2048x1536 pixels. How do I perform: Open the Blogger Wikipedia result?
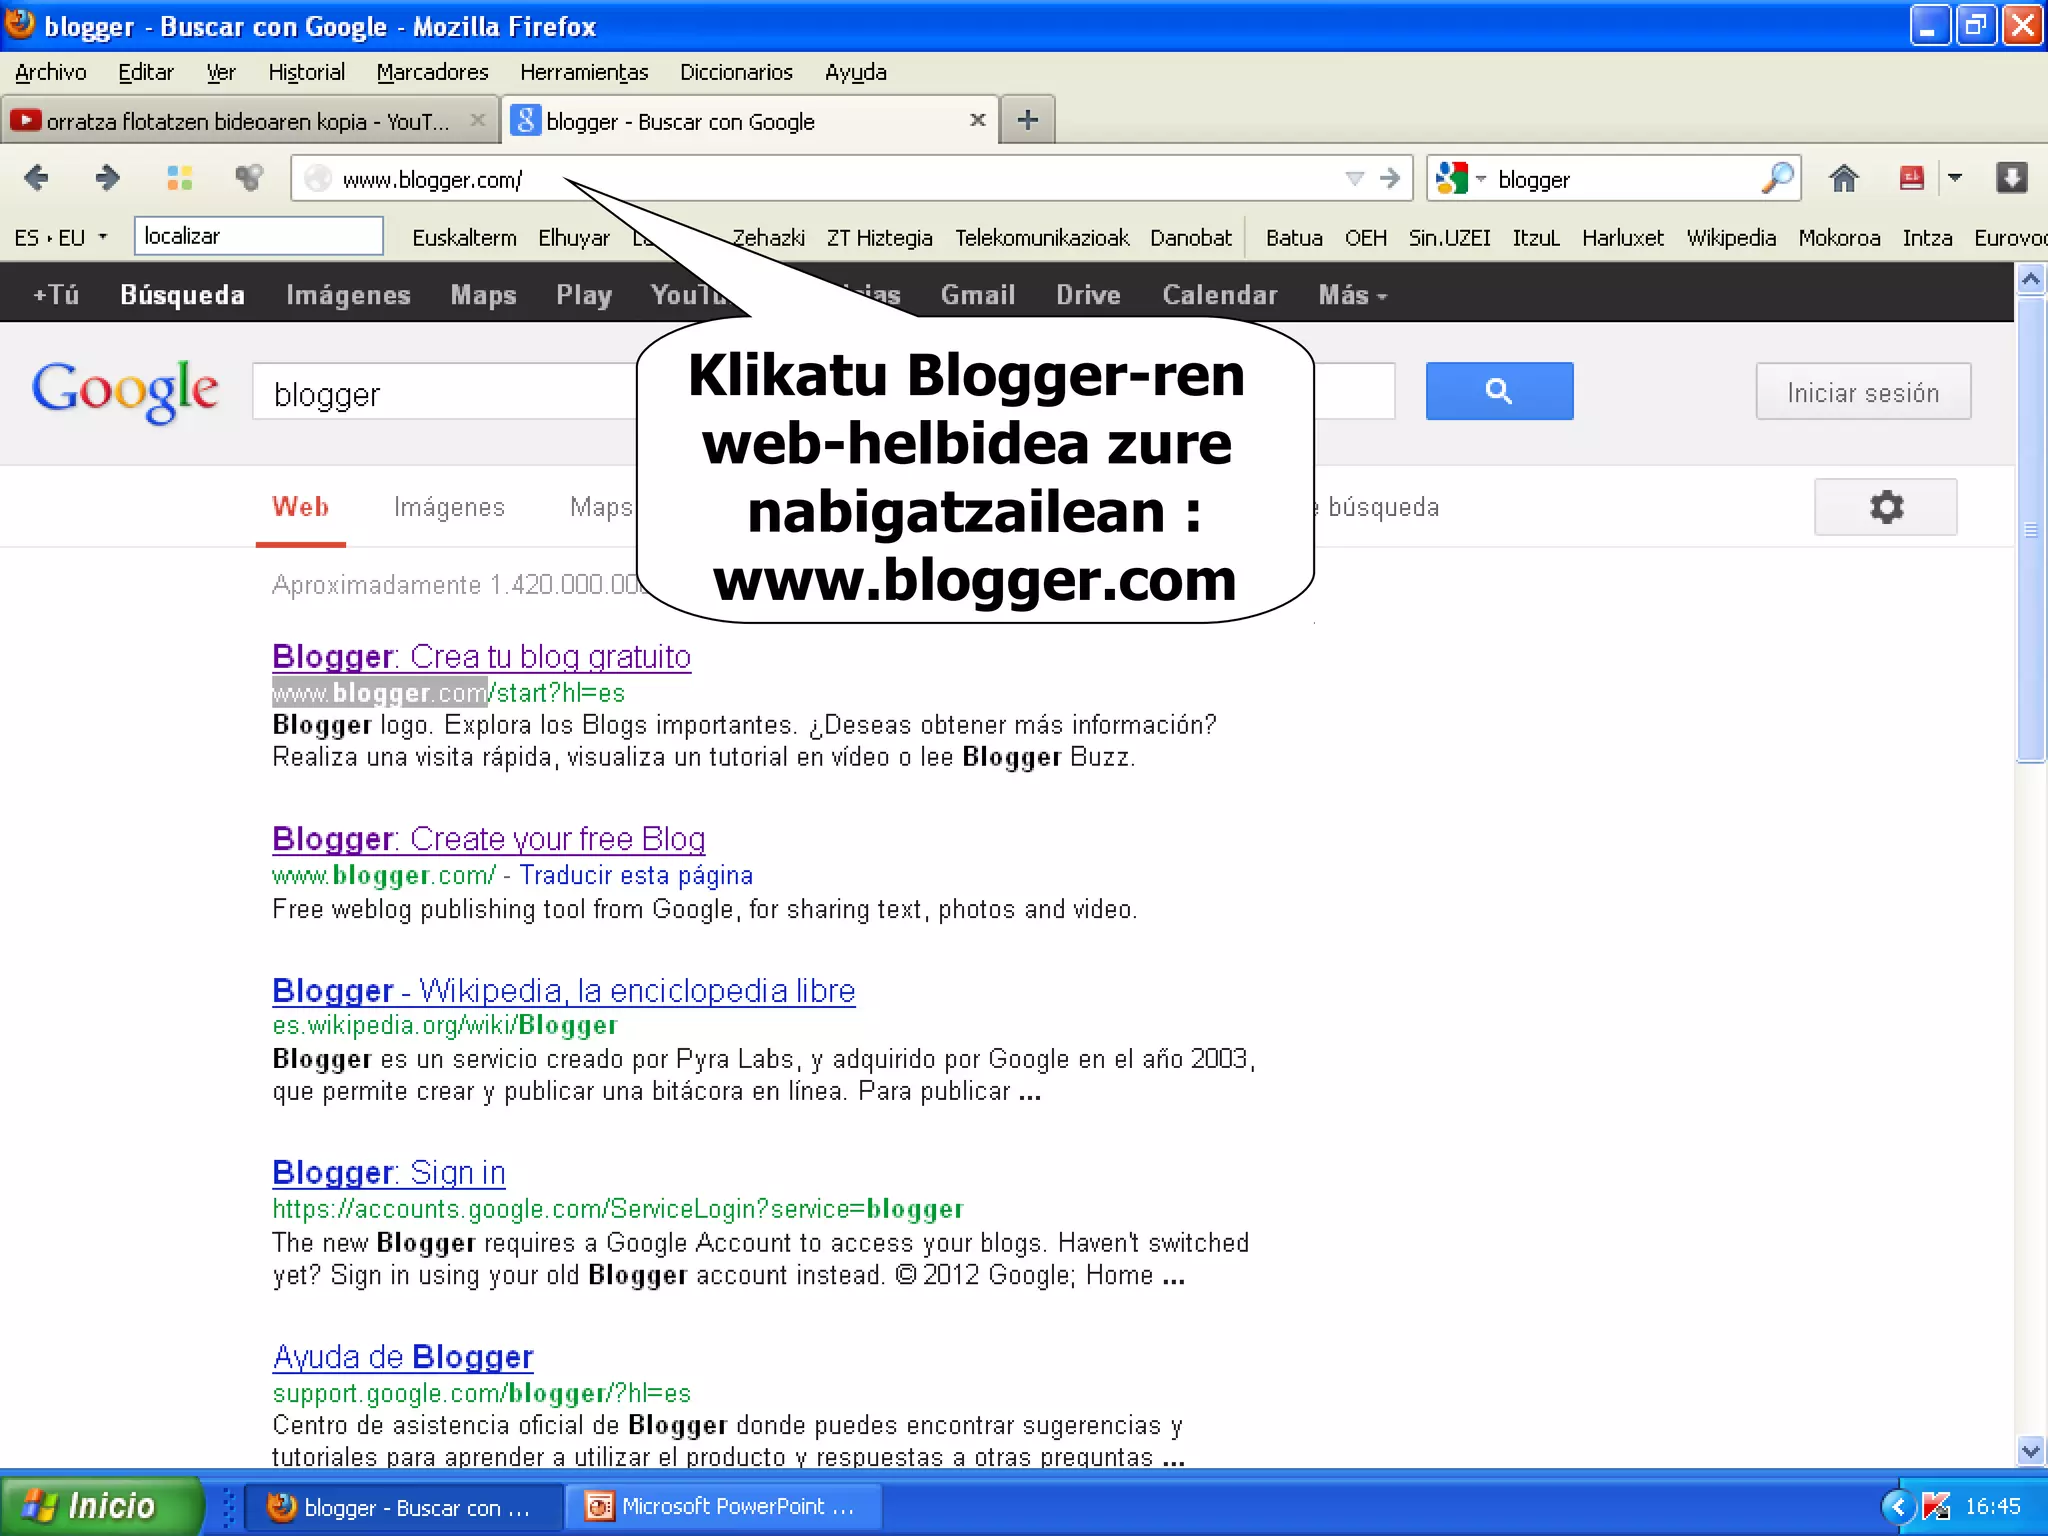564,990
